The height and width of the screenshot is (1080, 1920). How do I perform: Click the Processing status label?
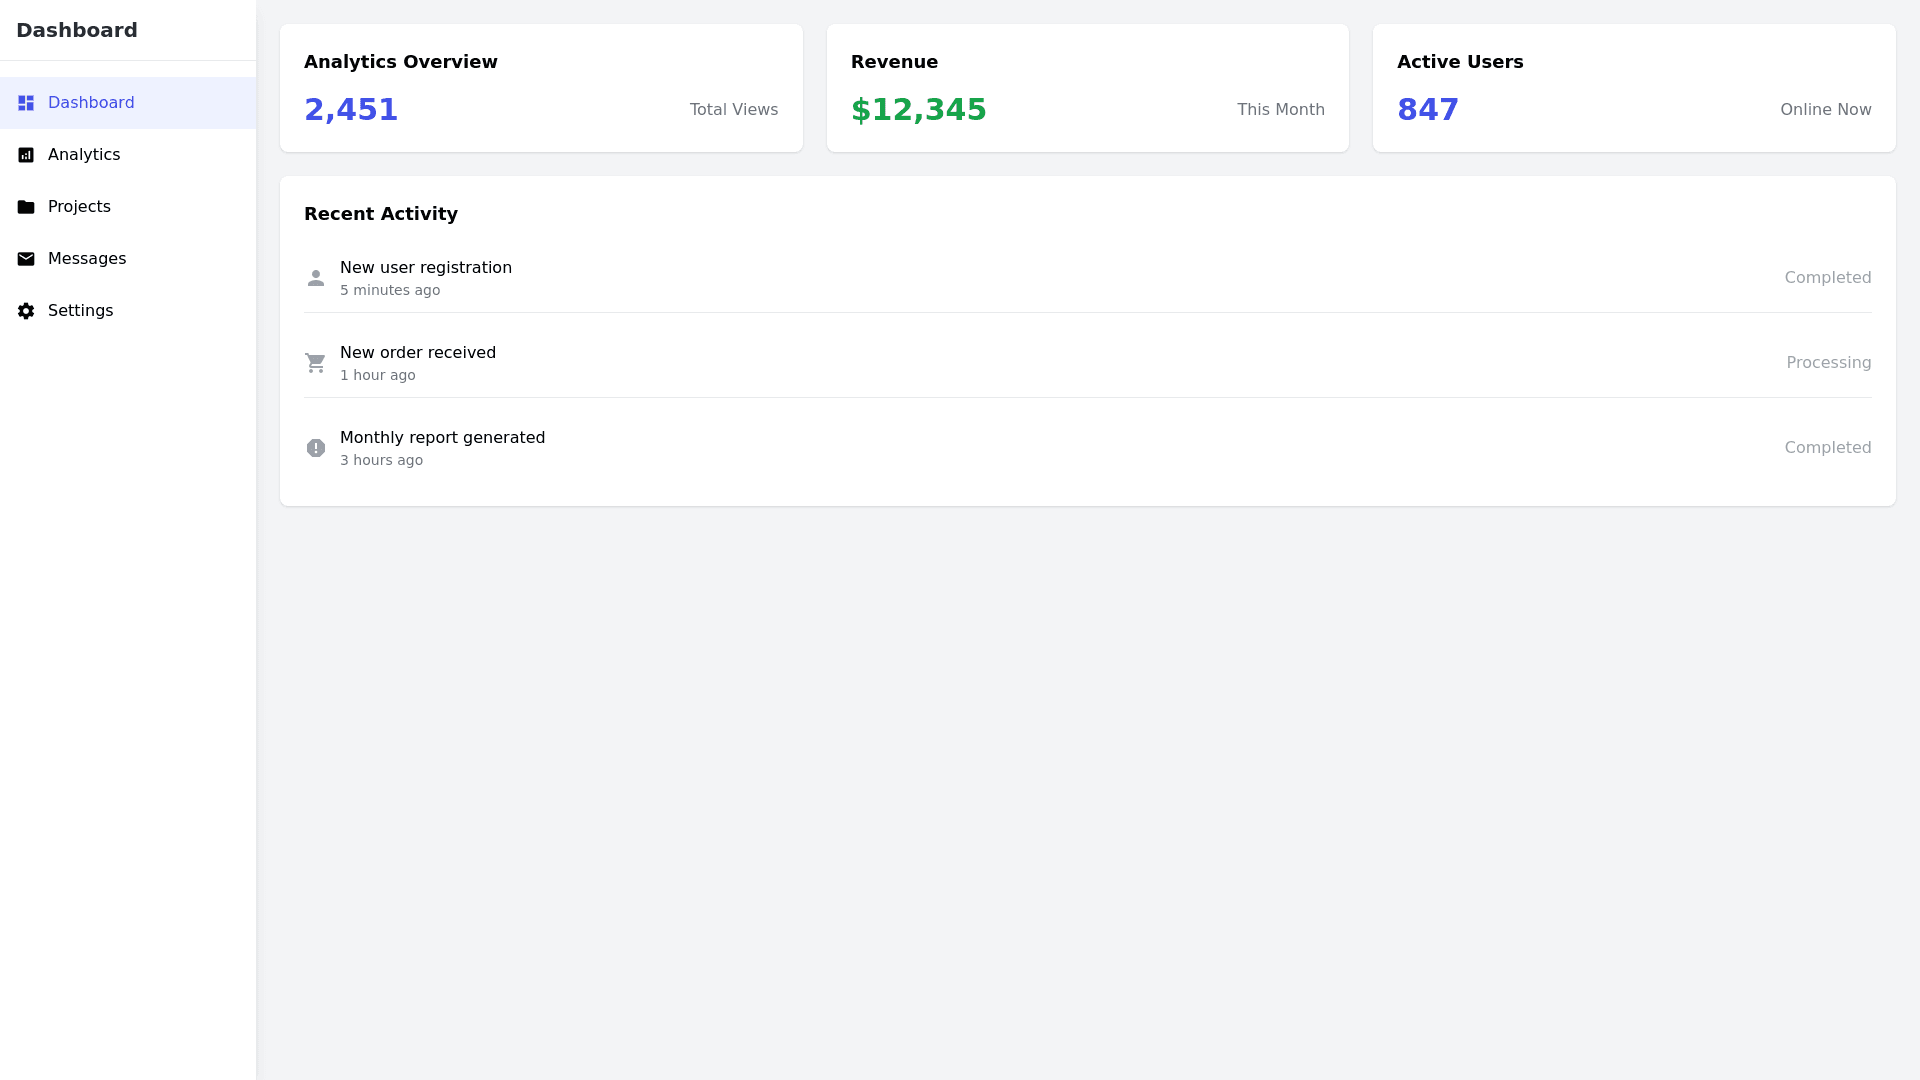pos(1828,363)
